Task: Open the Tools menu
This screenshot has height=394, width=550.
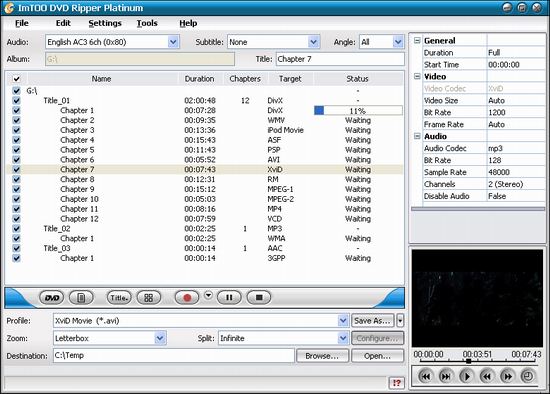Action: pos(147,23)
